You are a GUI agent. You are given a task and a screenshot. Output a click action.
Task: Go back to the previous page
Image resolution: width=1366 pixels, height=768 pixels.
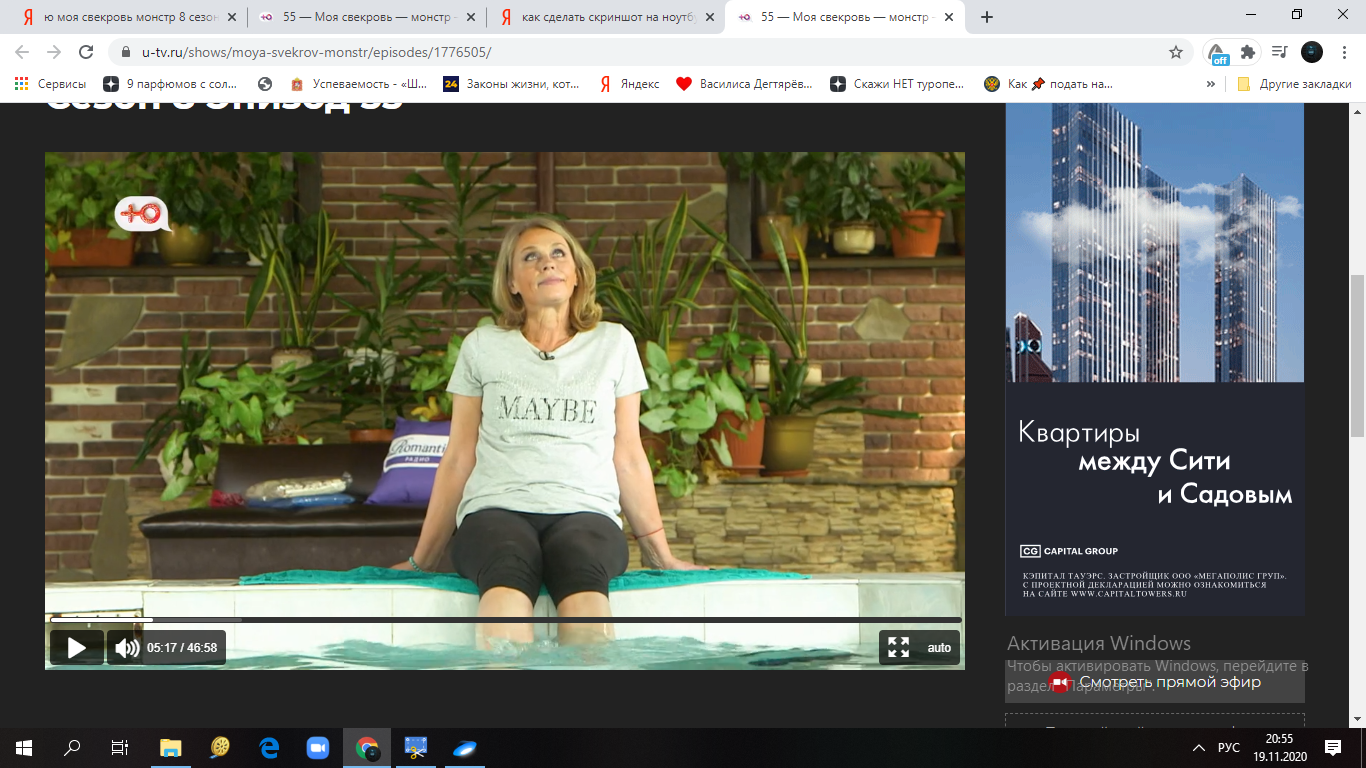pos(23,52)
